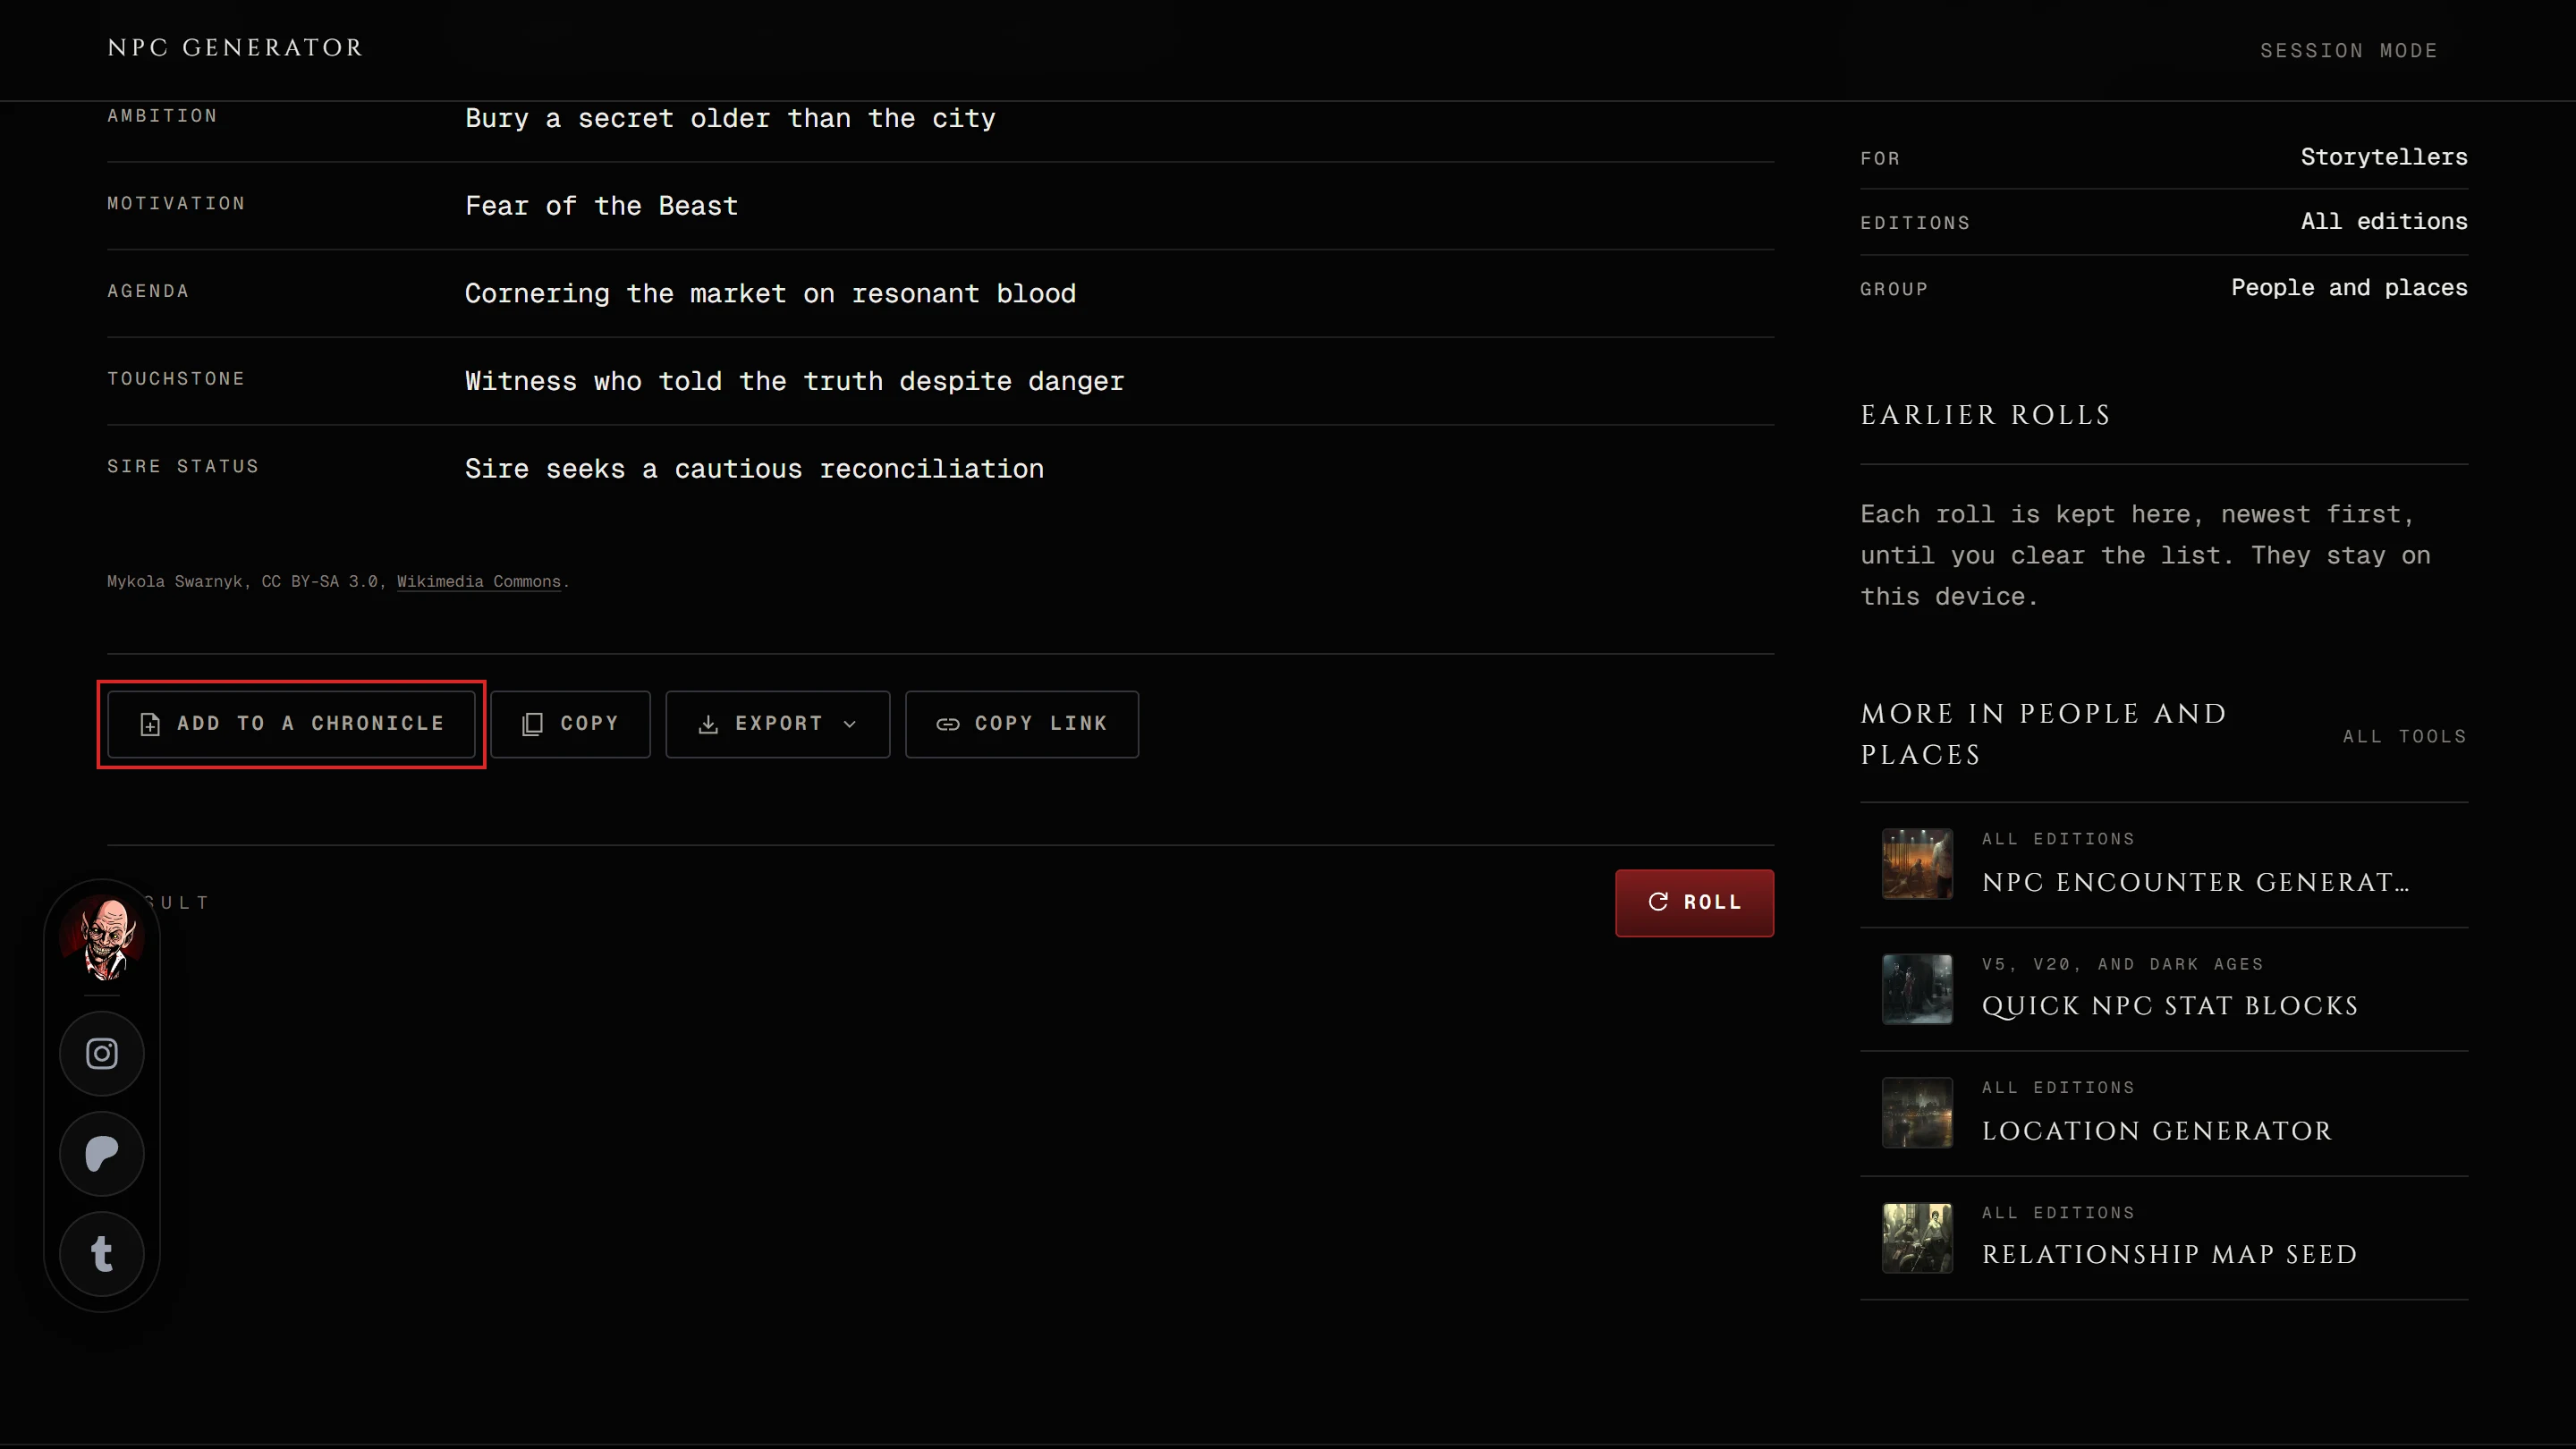Select the text 'Fear of the Beast'
This screenshot has width=2576, height=1449.
click(x=601, y=206)
